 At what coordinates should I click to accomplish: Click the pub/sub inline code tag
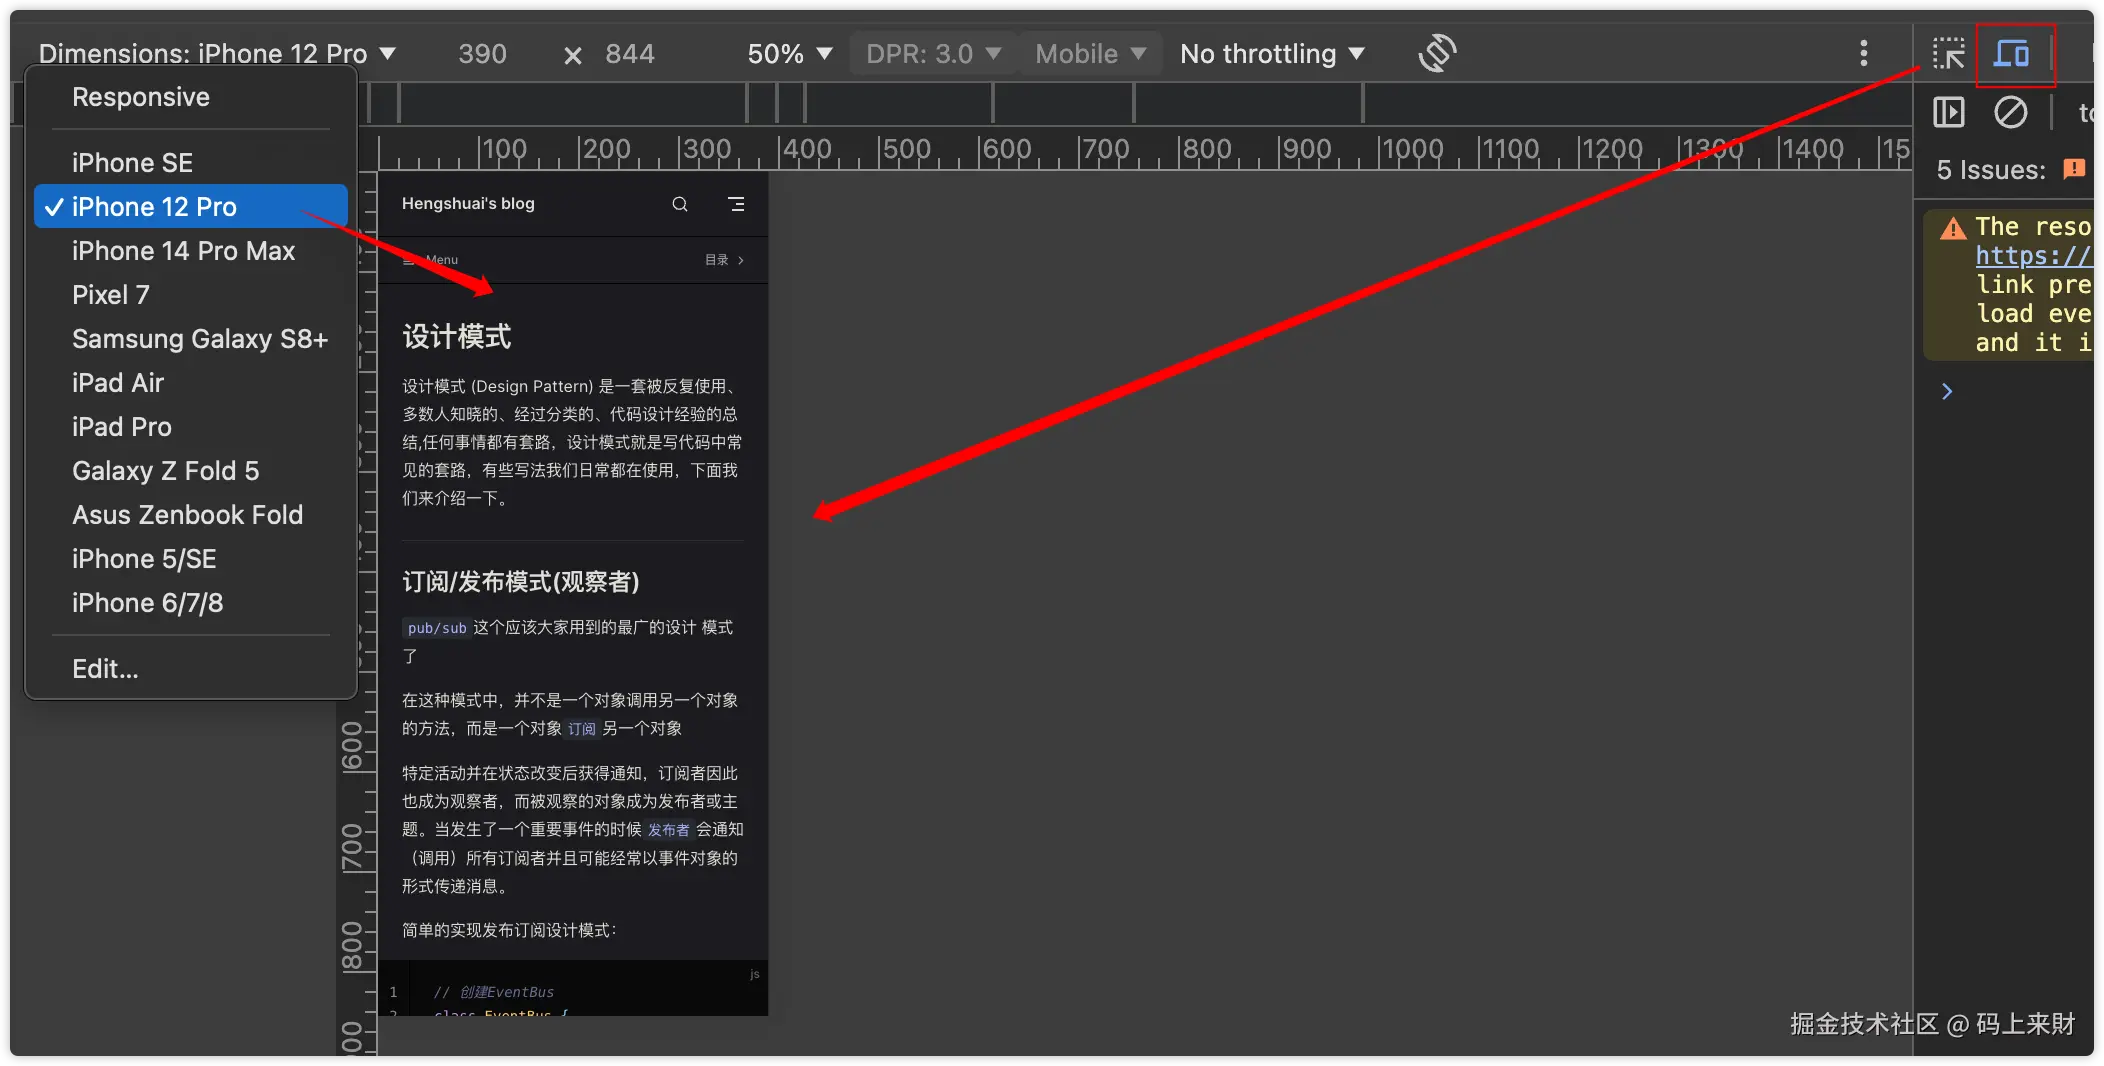tap(437, 628)
